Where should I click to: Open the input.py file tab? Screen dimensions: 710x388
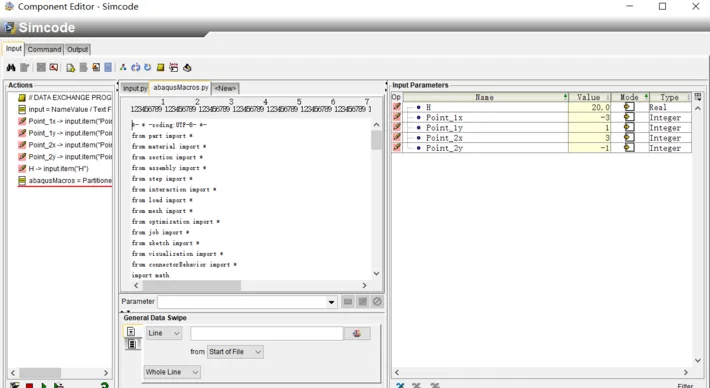(x=135, y=88)
